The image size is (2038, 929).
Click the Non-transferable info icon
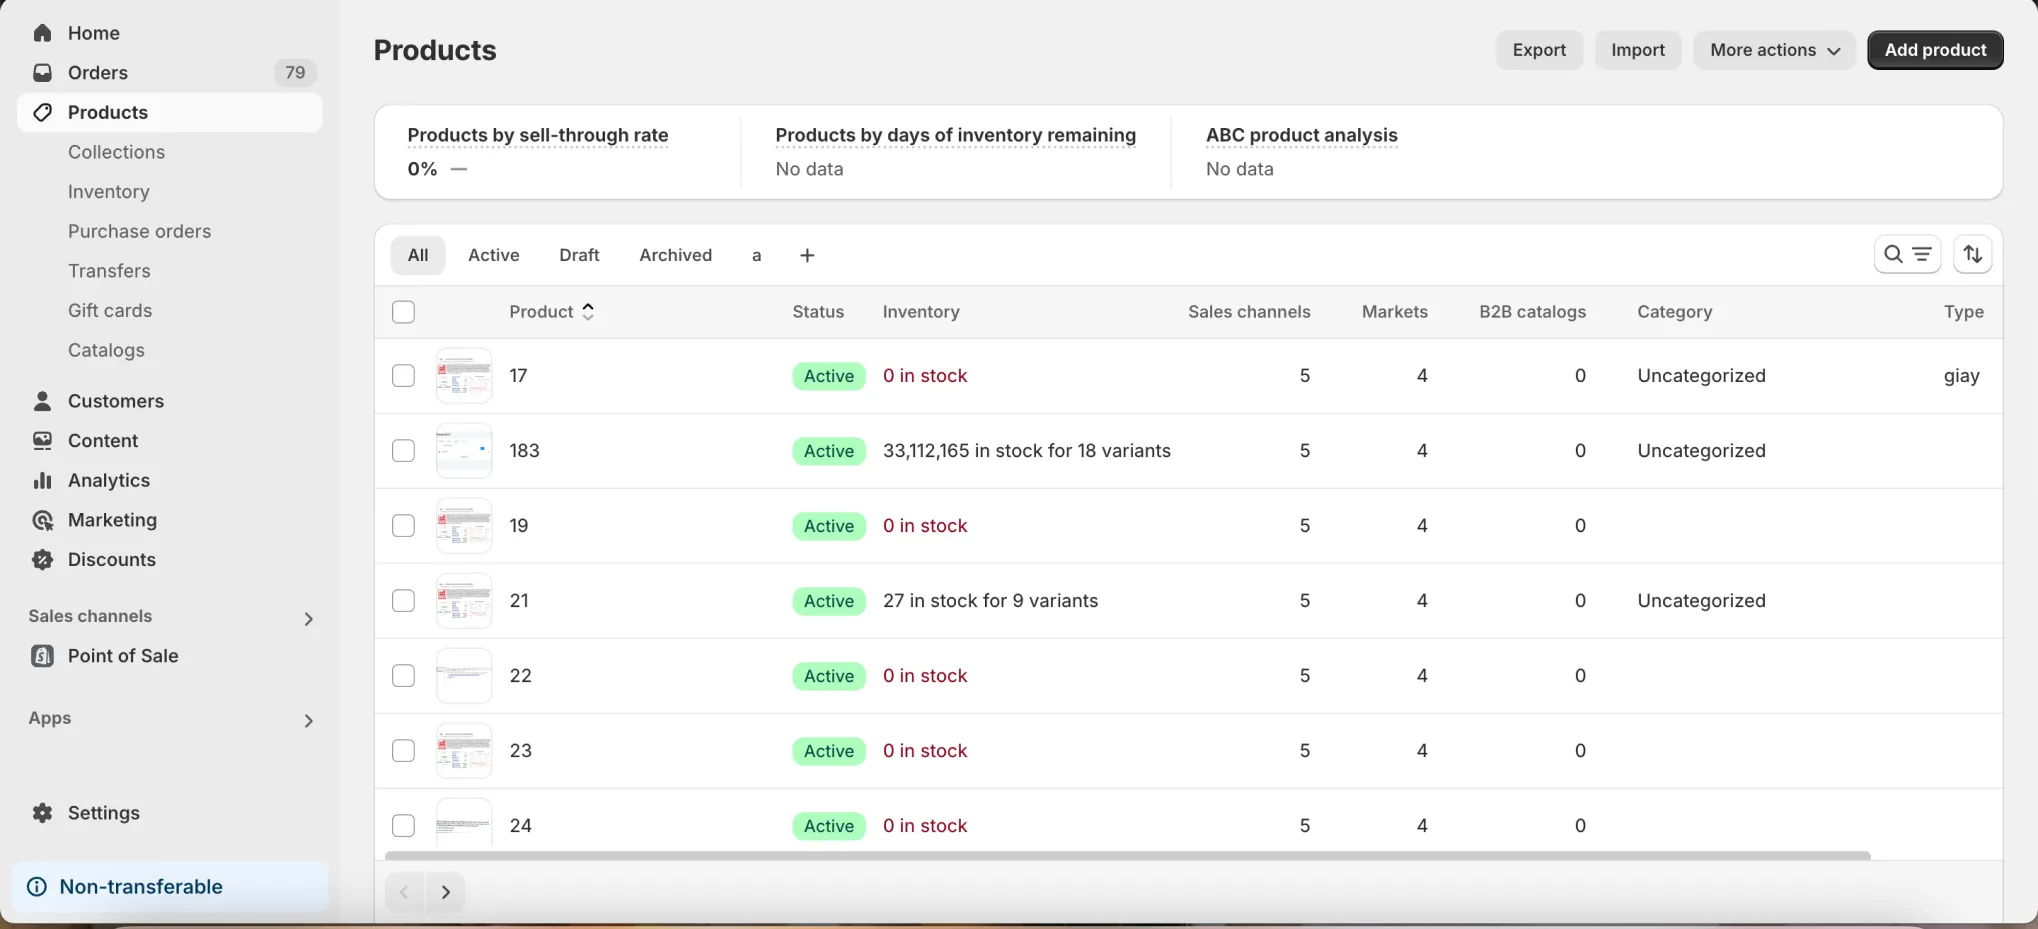37,887
